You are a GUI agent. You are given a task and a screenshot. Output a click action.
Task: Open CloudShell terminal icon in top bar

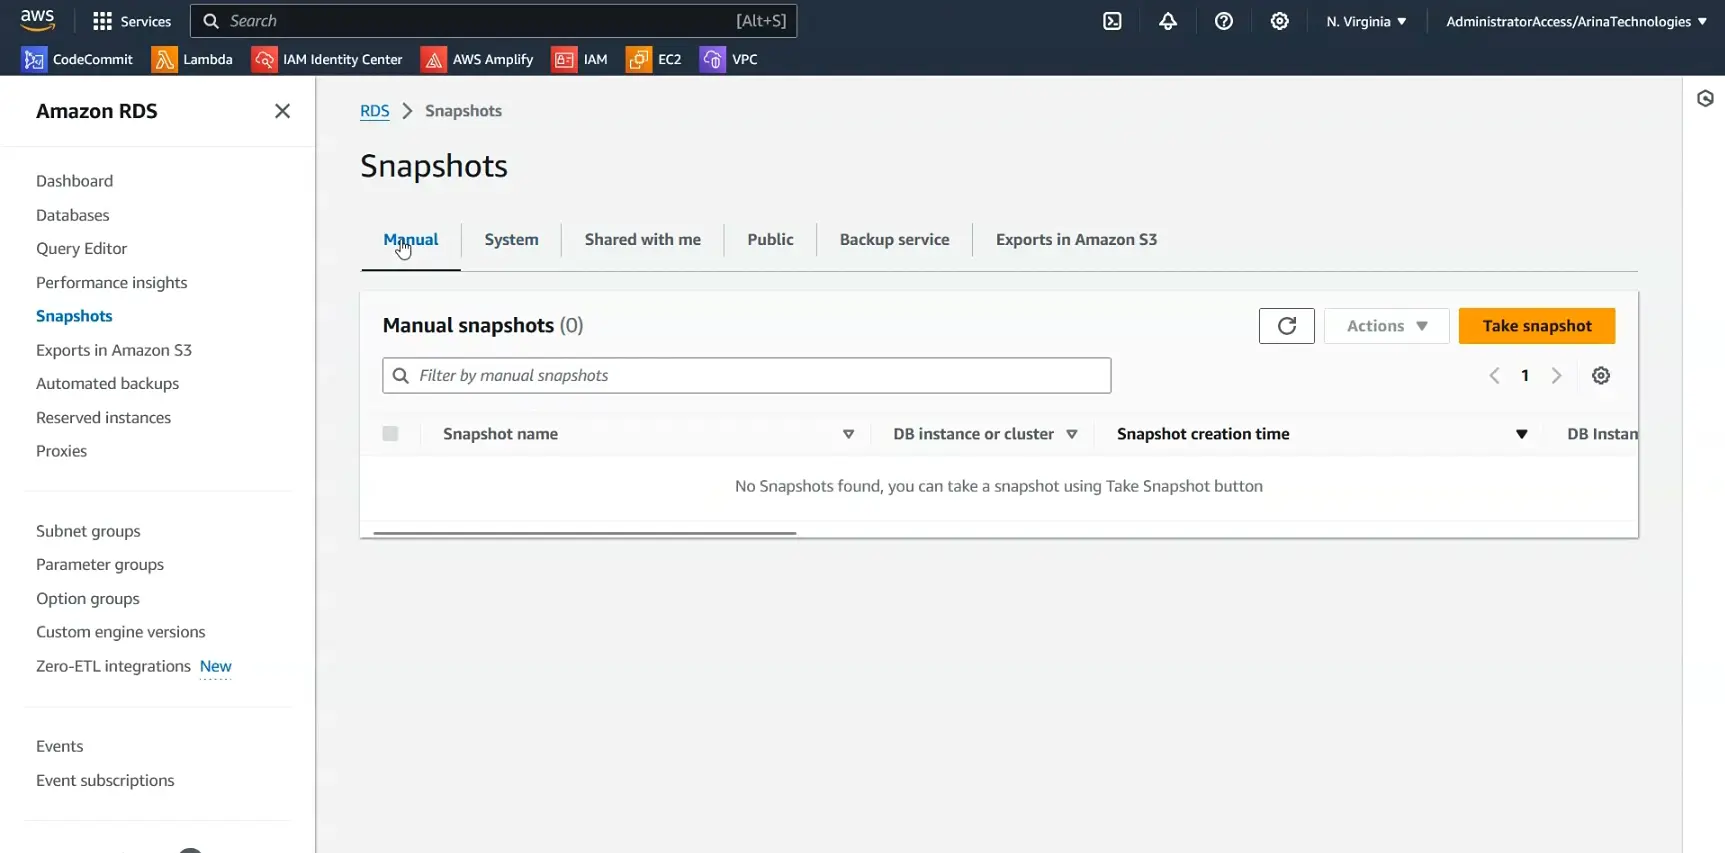(1112, 21)
